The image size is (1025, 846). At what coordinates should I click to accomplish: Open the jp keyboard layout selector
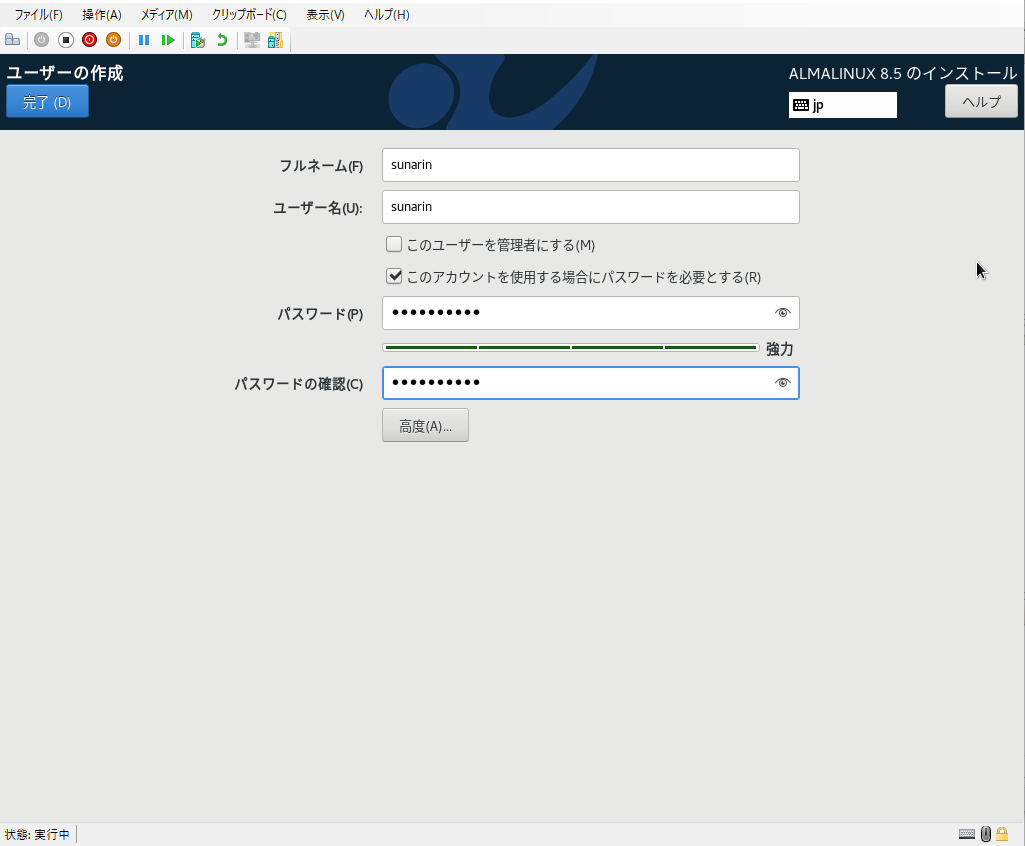click(843, 105)
